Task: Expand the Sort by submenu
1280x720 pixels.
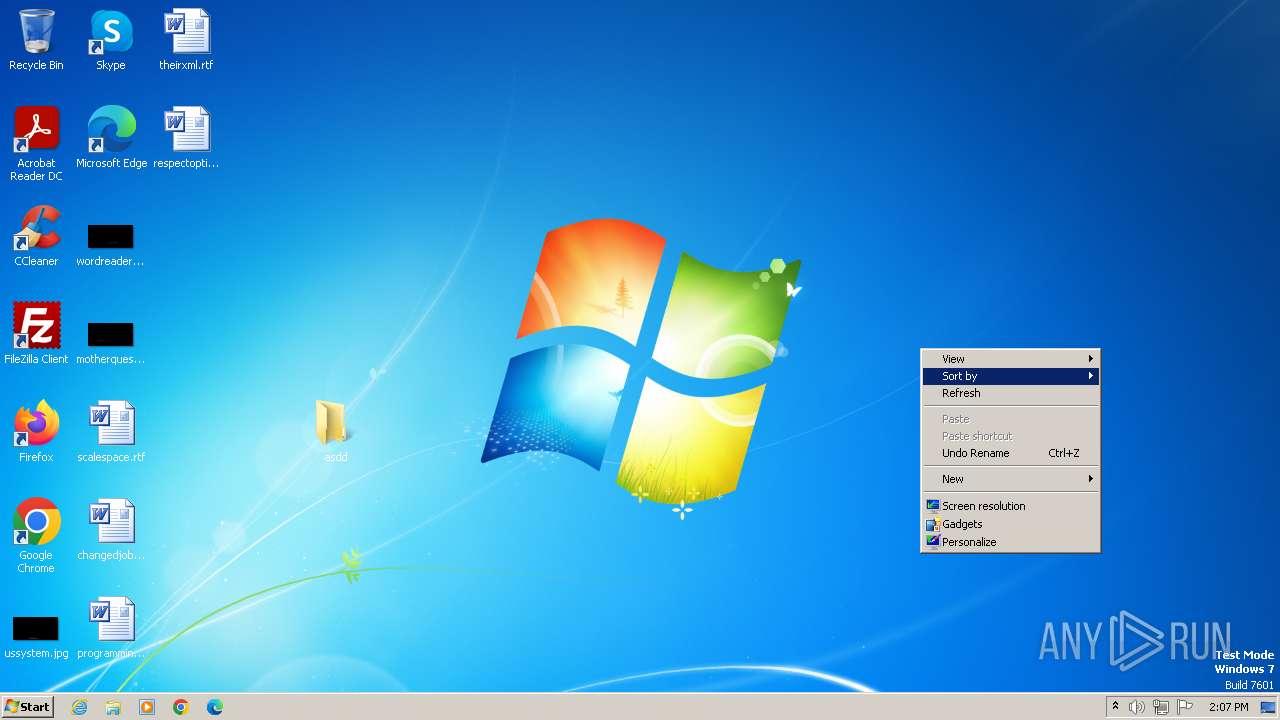Action: point(1010,376)
